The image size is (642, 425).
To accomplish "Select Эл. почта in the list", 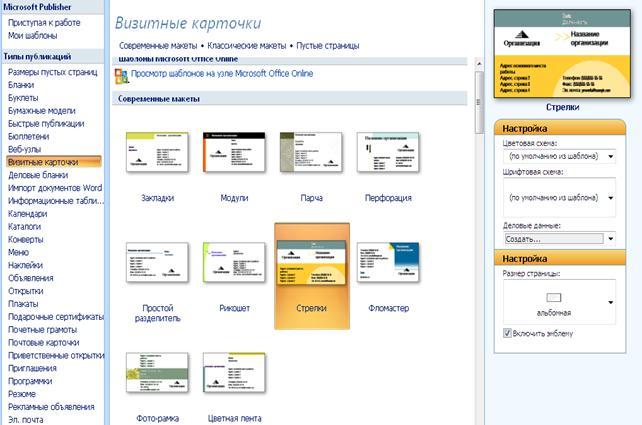I will pos(25,420).
